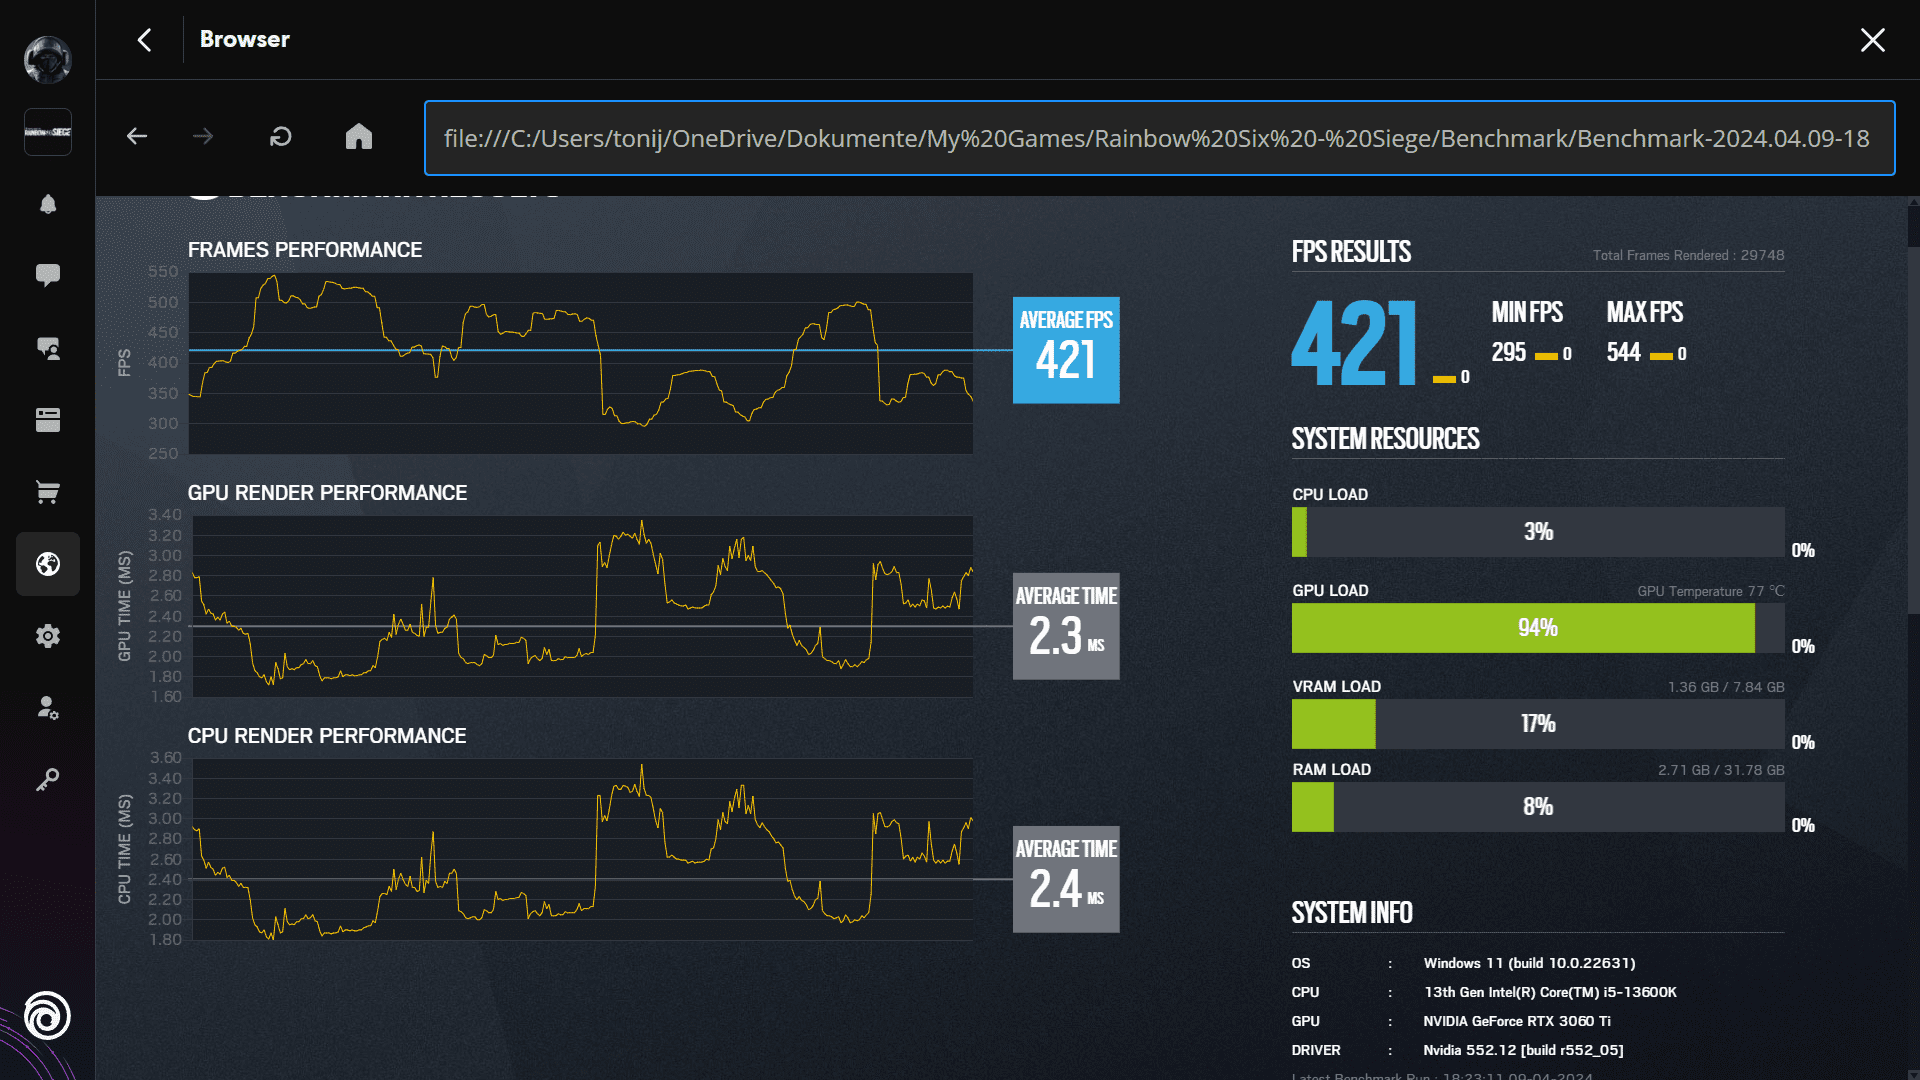Open the account settings user icon

(47, 708)
